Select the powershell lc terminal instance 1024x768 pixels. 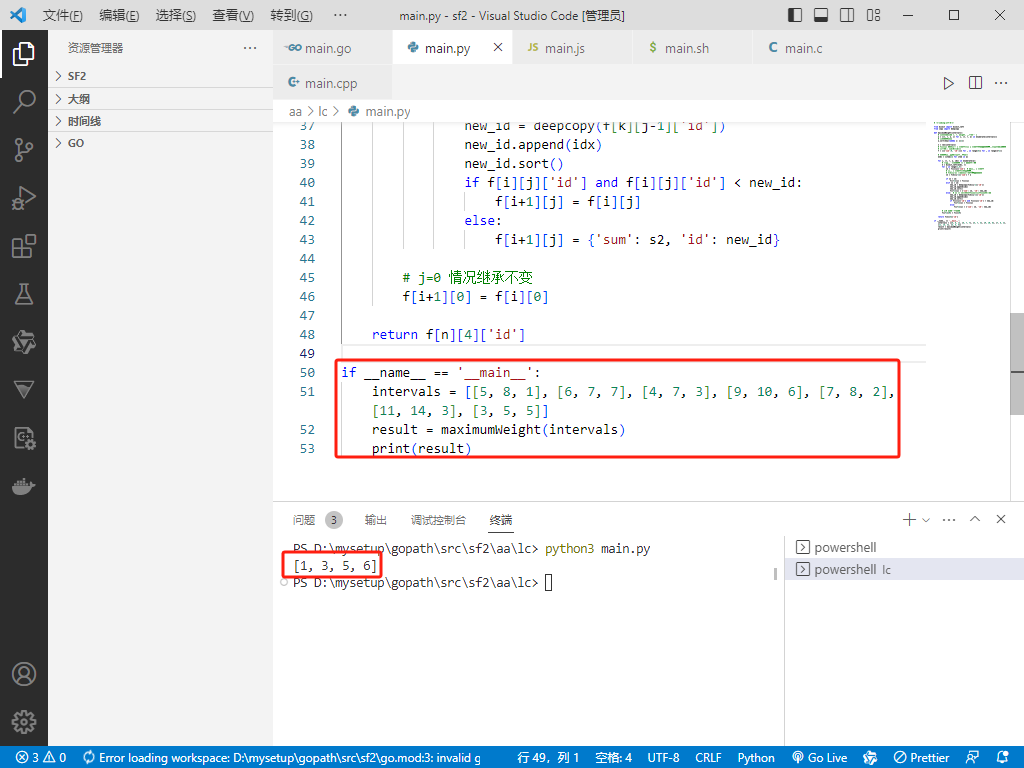[x=904, y=569]
